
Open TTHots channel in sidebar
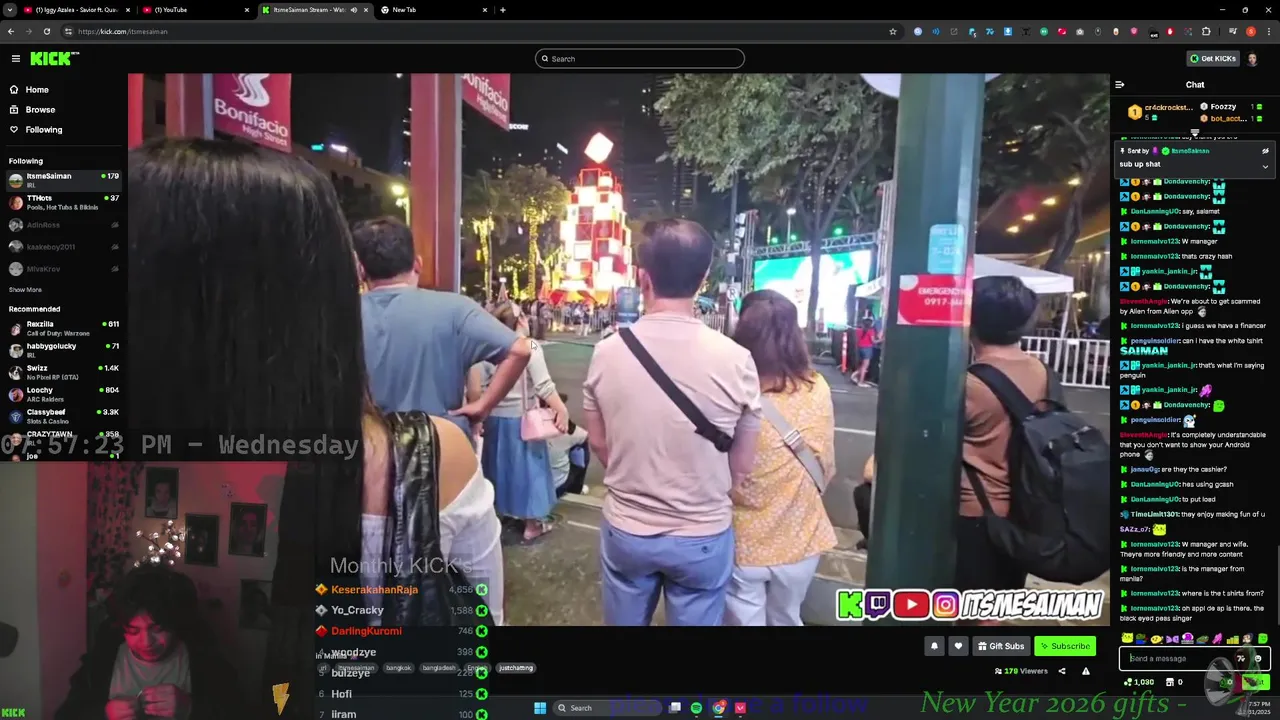coord(63,202)
